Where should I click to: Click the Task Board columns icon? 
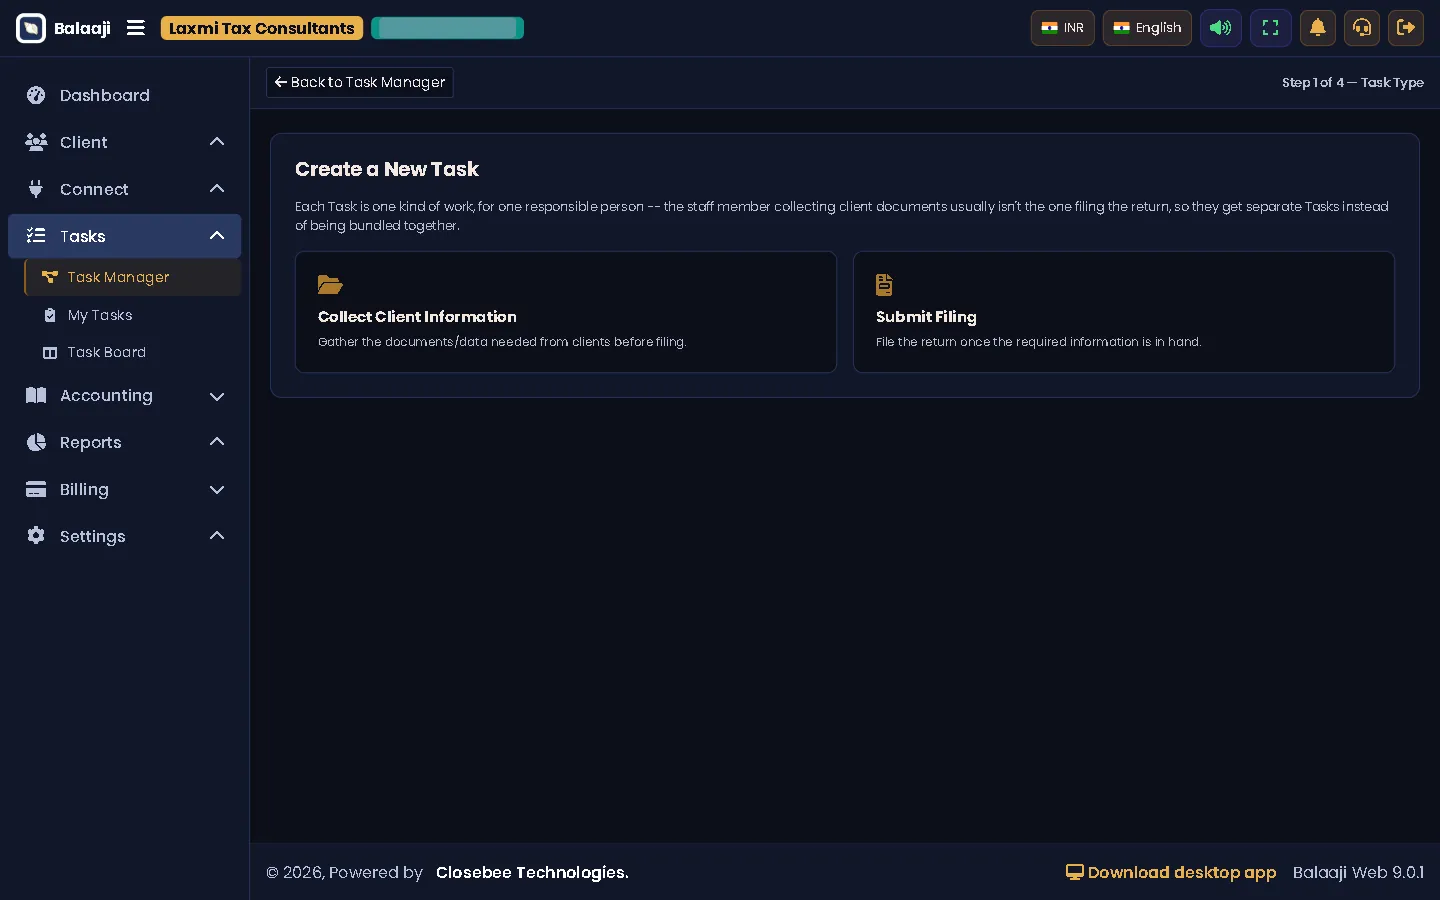pyautogui.click(x=50, y=352)
